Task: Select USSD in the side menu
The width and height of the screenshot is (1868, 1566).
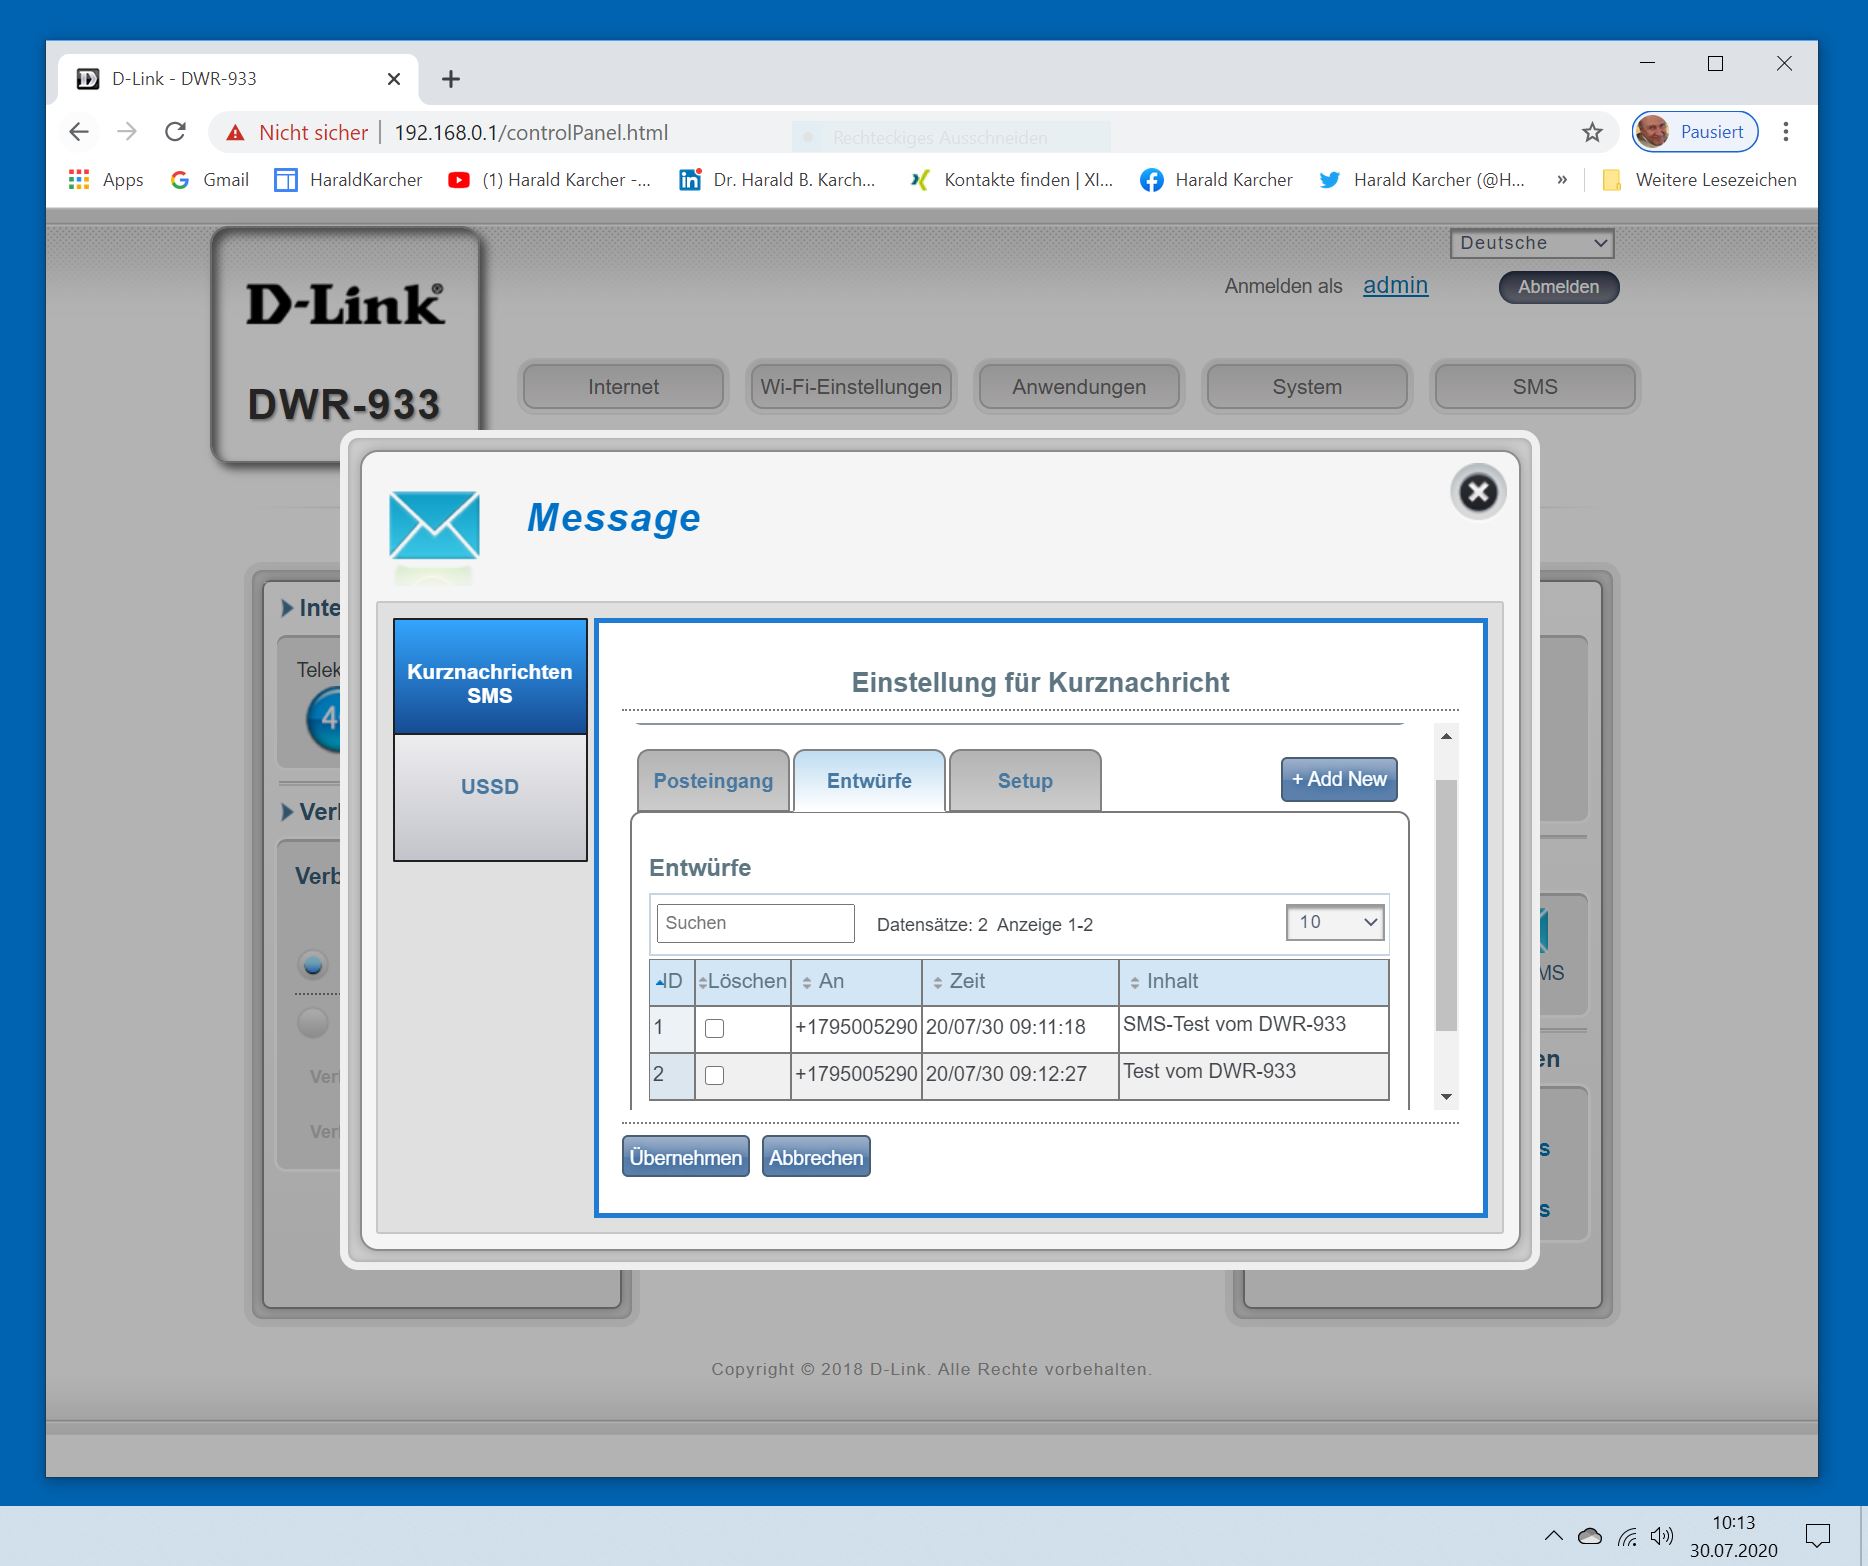Action: [490, 798]
